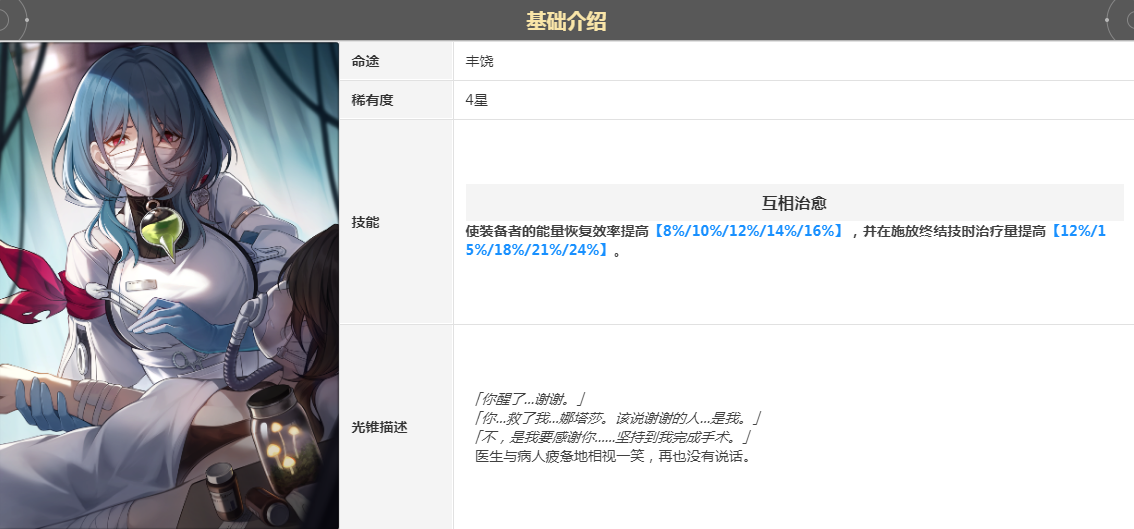The height and width of the screenshot is (529, 1134).
Task: Select the 技能 row label
Action: click(x=365, y=222)
